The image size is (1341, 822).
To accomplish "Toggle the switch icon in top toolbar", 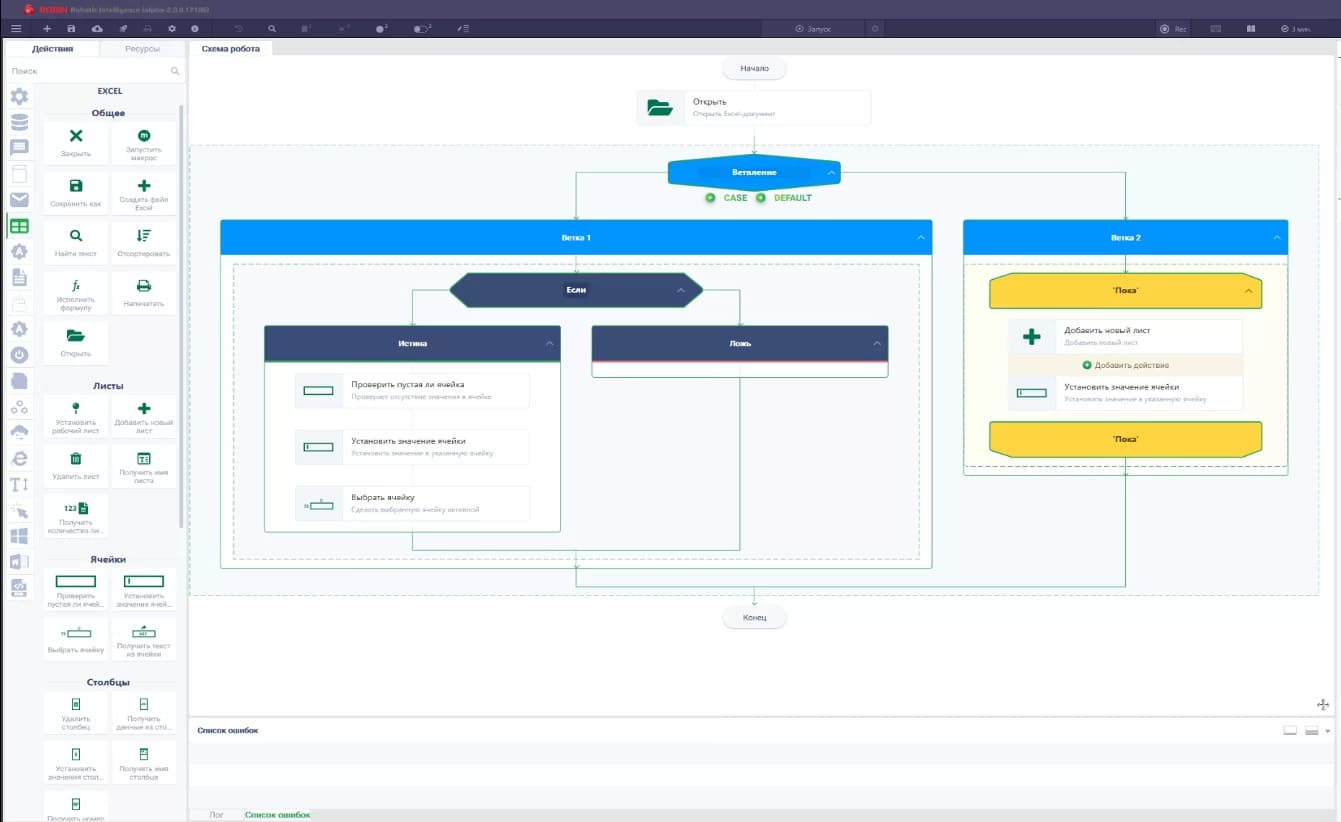I will pos(422,29).
